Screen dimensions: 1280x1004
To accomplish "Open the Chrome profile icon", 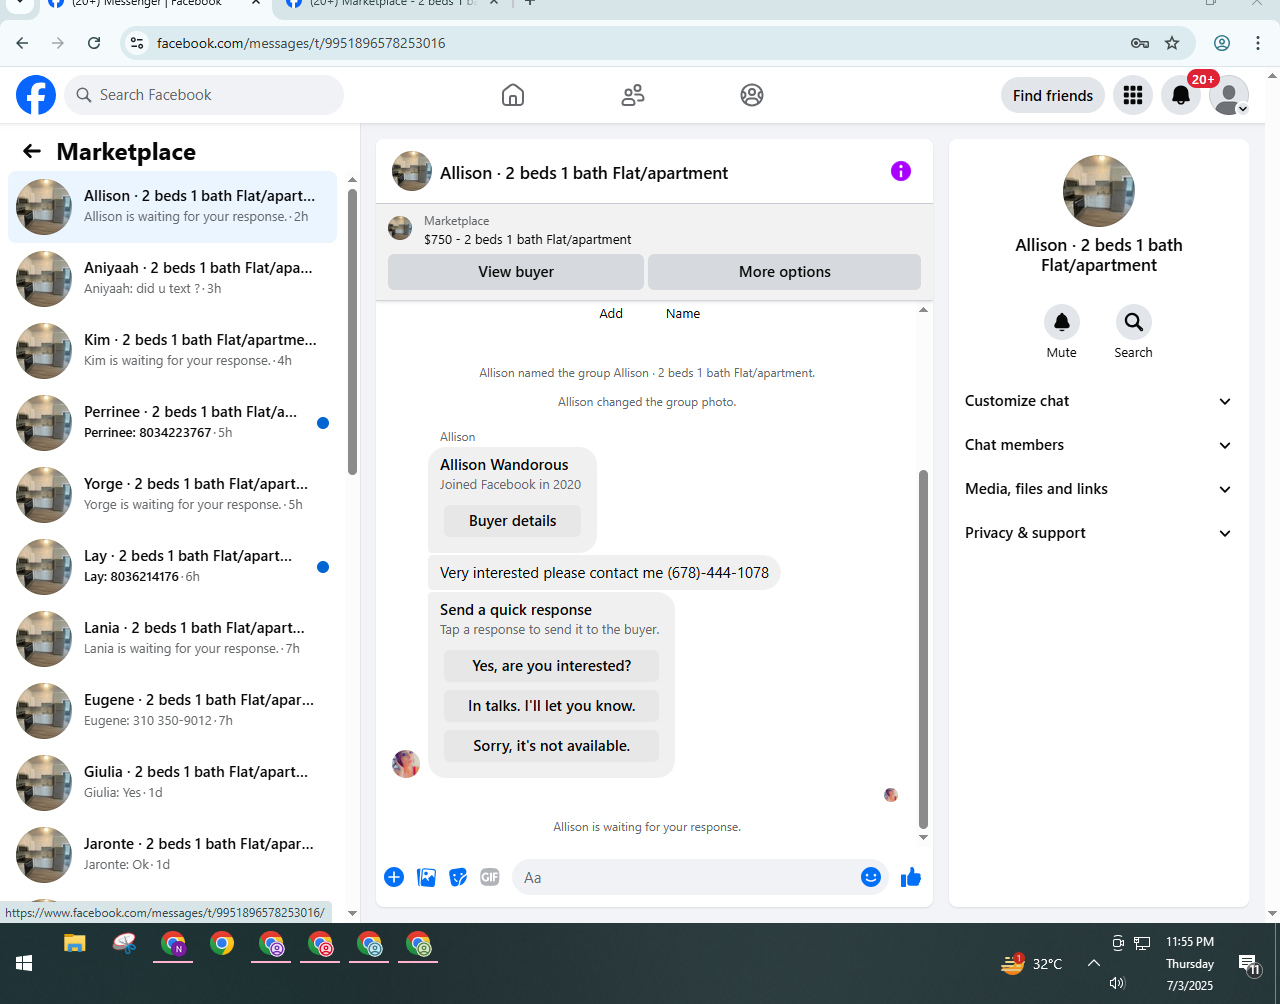I will point(1222,43).
